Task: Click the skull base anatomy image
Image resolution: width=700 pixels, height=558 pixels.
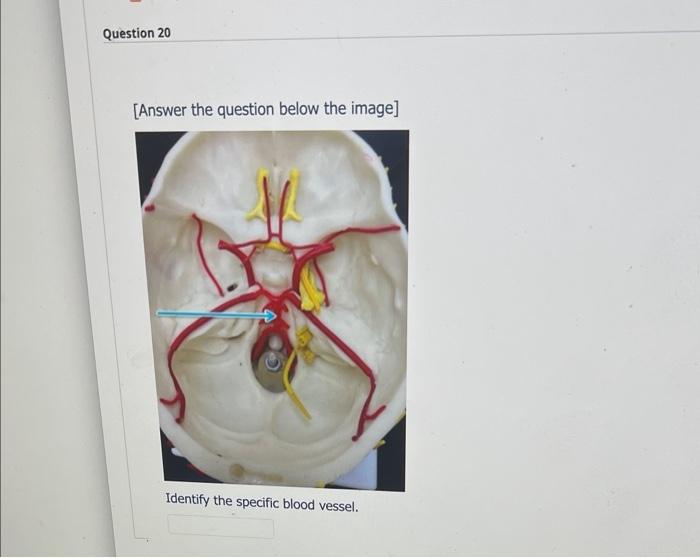Action: [x=271, y=311]
